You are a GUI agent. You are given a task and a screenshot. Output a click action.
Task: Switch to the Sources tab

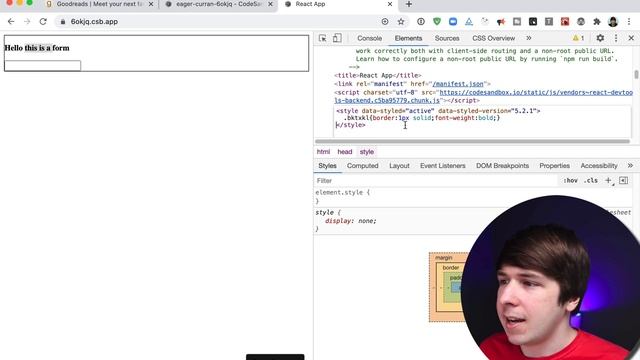click(447, 38)
